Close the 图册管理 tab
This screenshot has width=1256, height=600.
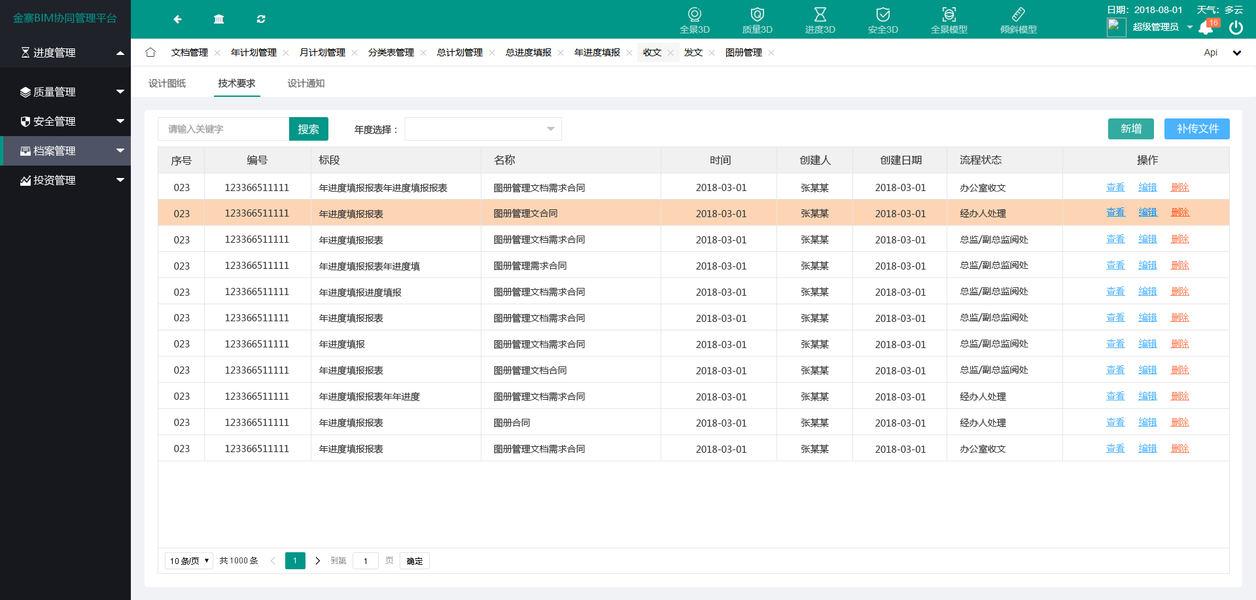point(771,53)
